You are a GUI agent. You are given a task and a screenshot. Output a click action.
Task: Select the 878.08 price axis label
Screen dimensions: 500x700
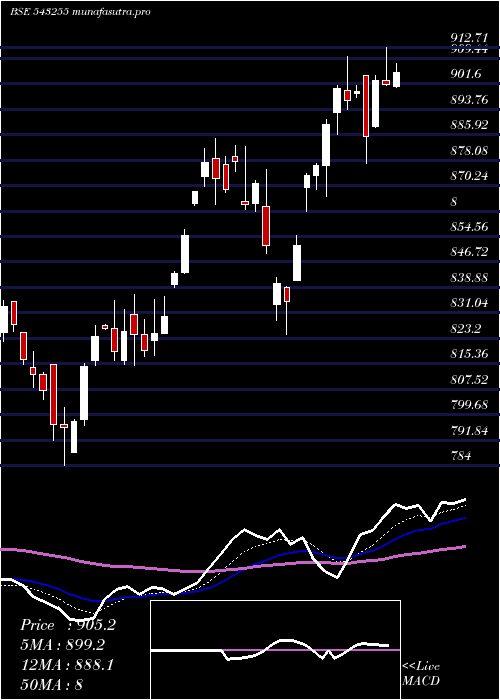[x=469, y=151]
